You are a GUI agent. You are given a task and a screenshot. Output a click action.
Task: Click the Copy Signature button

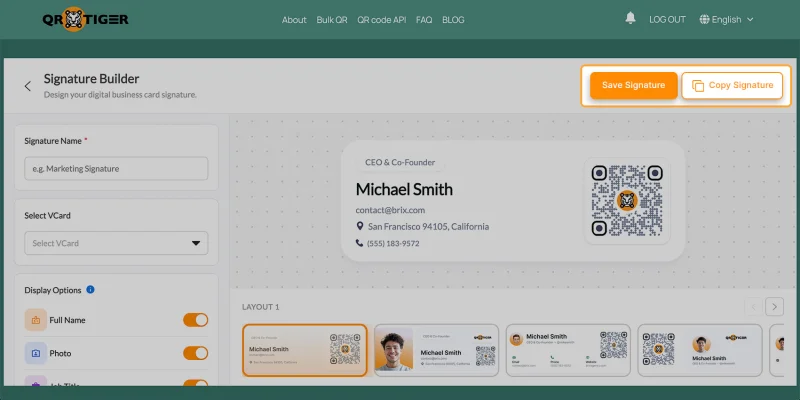click(732, 85)
